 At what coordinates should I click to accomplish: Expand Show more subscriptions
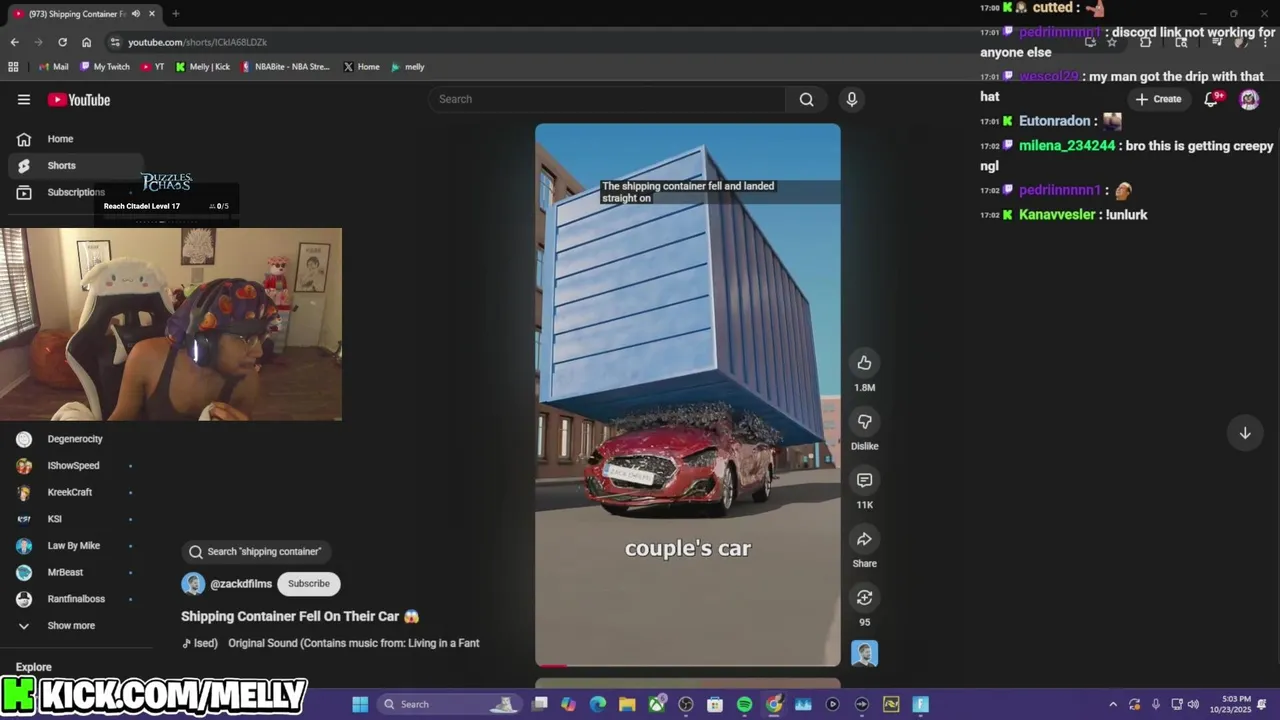pyautogui.click(x=76, y=626)
